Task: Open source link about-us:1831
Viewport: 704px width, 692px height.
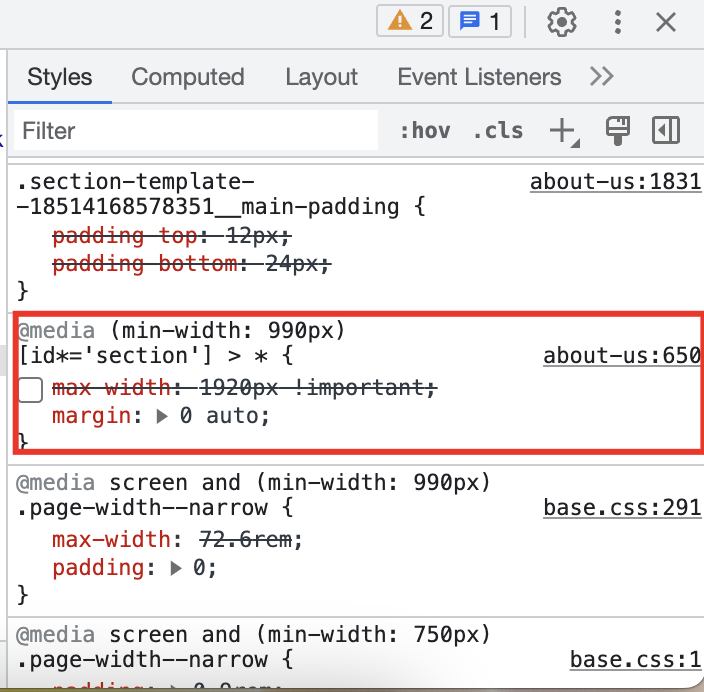Action: tap(615, 182)
